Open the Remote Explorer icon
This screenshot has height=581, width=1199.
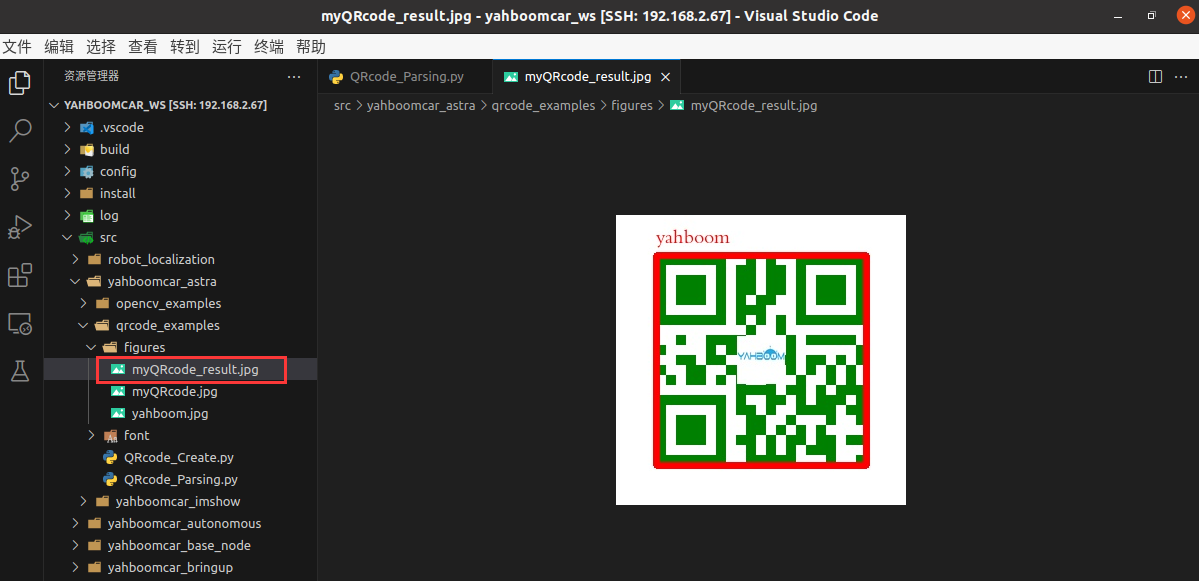(x=19, y=323)
